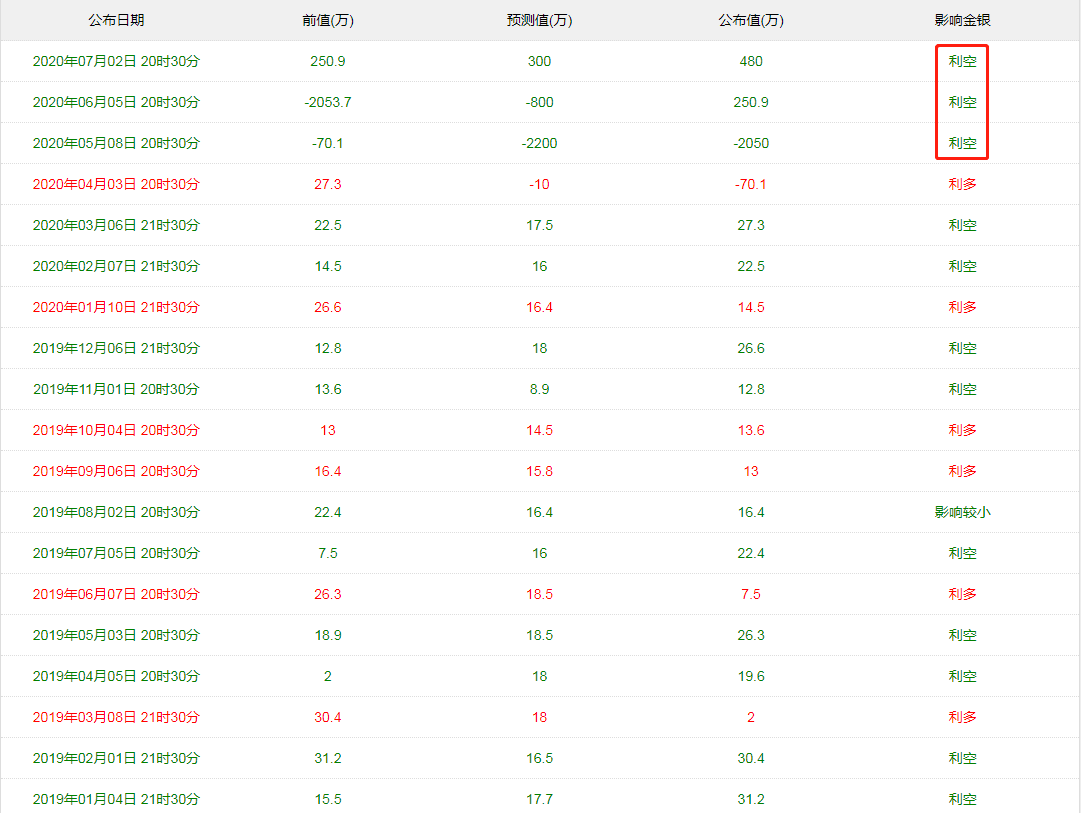Click previous value -2053.7
This screenshot has width=1081, height=813.
tap(327, 102)
